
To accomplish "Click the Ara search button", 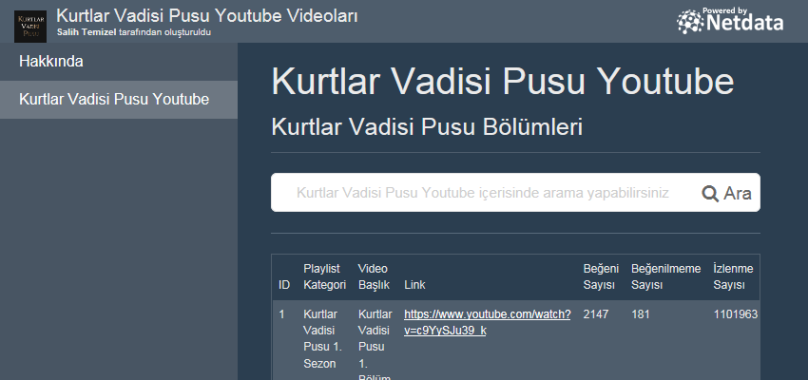I will click(x=727, y=193).
